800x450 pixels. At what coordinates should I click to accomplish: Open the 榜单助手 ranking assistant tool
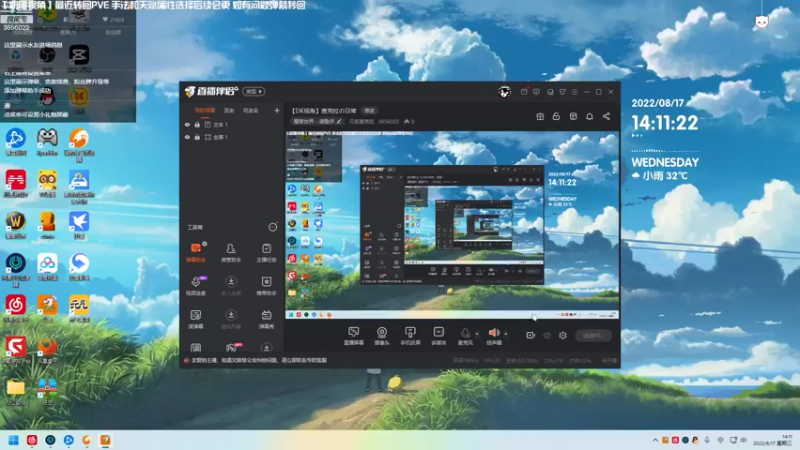point(266,285)
